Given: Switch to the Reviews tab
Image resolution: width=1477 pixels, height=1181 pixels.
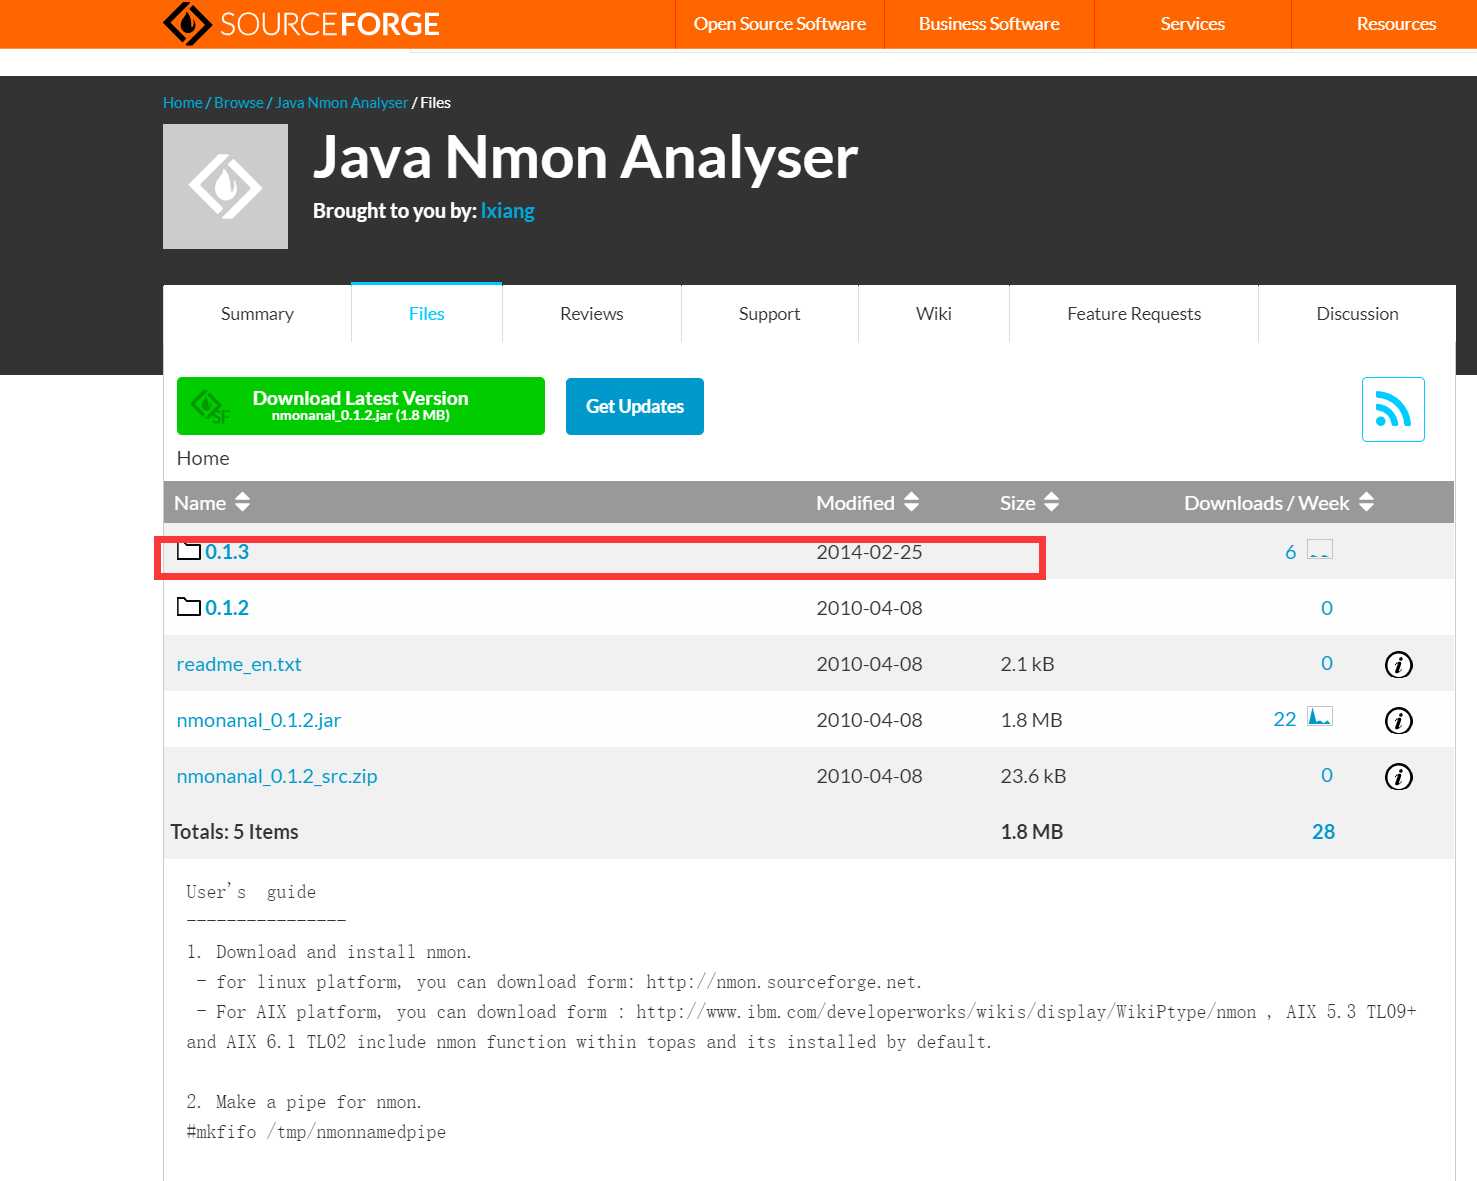Looking at the screenshot, I should [x=591, y=314].
